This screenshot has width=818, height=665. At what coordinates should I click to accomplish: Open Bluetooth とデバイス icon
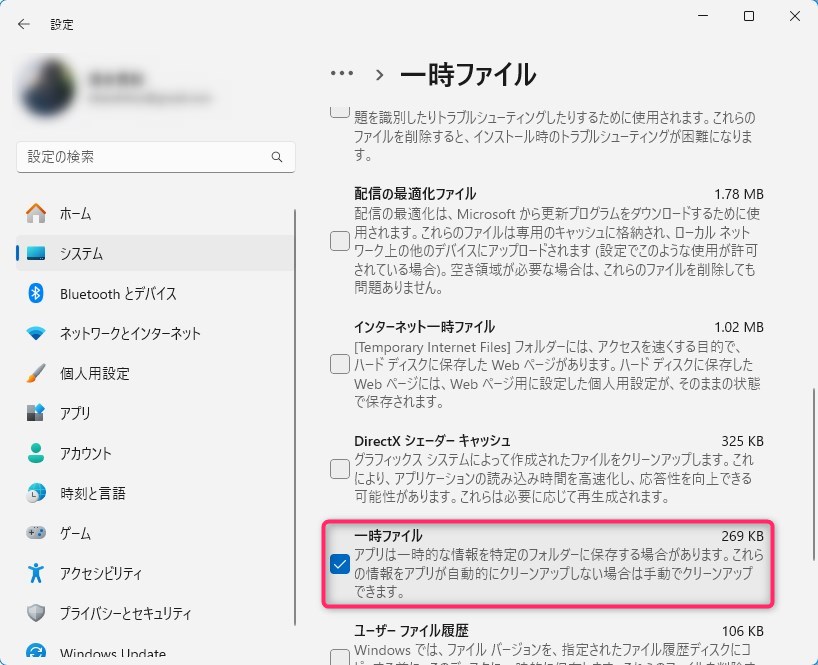point(36,293)
